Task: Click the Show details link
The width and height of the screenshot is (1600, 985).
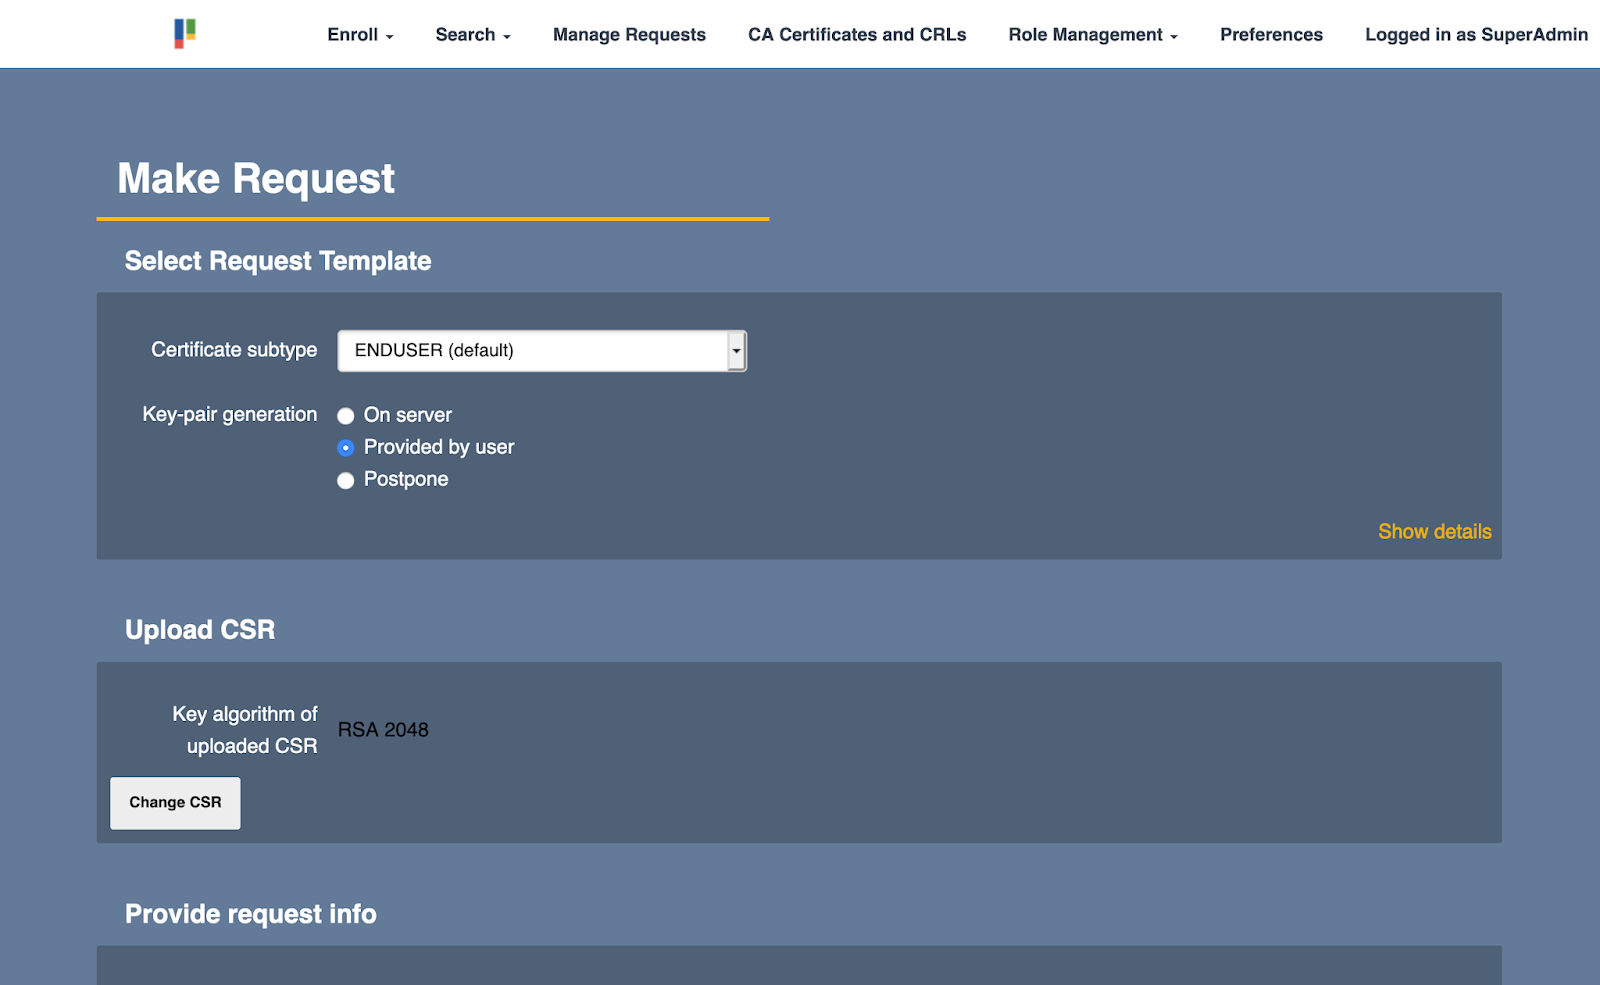Action: pyautogui.click(x=1434, y=531)
